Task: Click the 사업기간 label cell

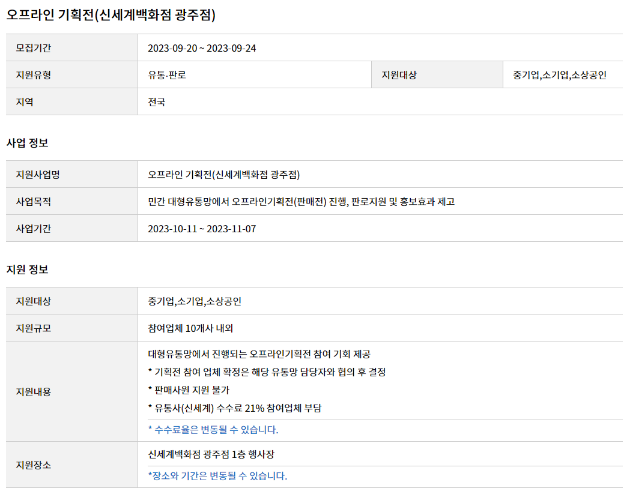Action: (x=72, y=228)
